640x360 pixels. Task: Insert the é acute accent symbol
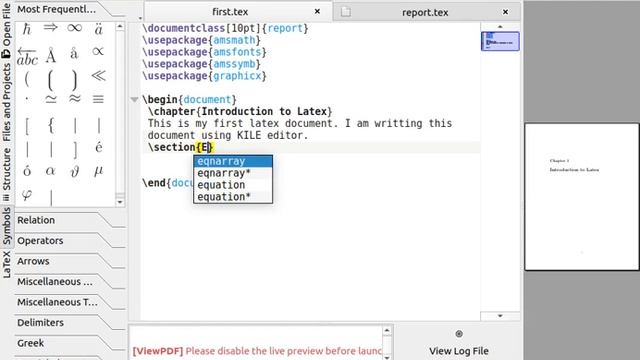click(99, 147)
